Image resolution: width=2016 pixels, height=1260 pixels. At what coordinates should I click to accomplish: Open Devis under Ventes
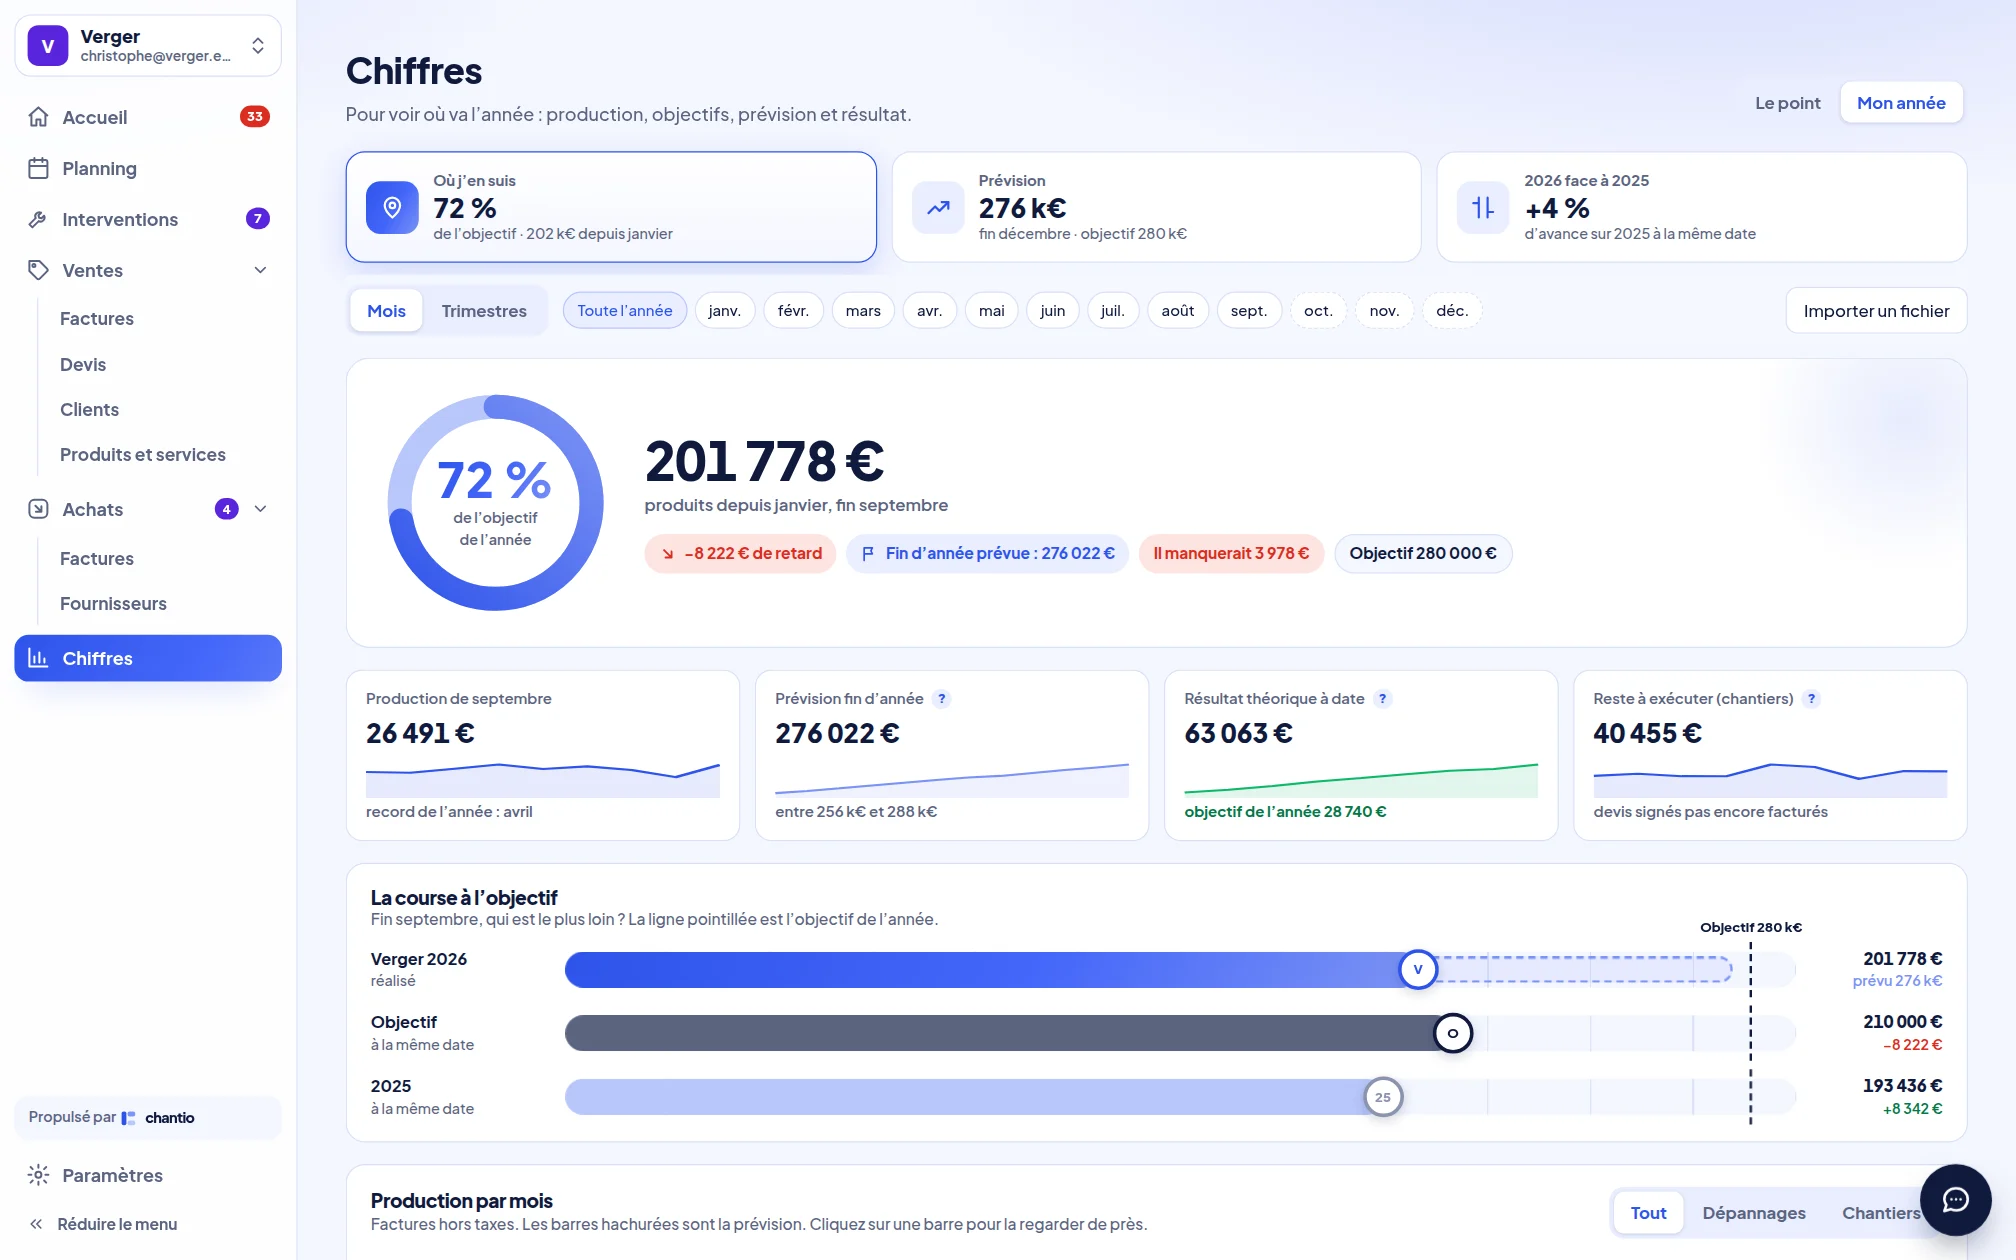pos(83,365)
